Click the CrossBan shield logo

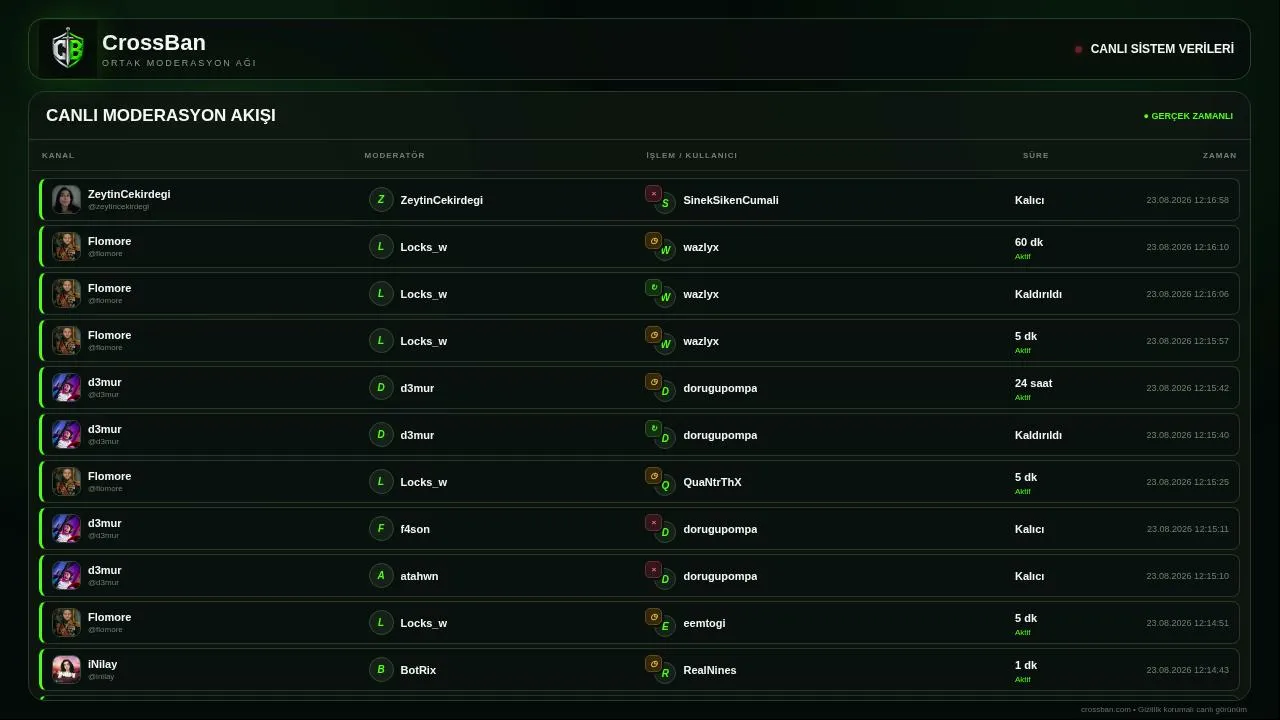pos(68,49)
